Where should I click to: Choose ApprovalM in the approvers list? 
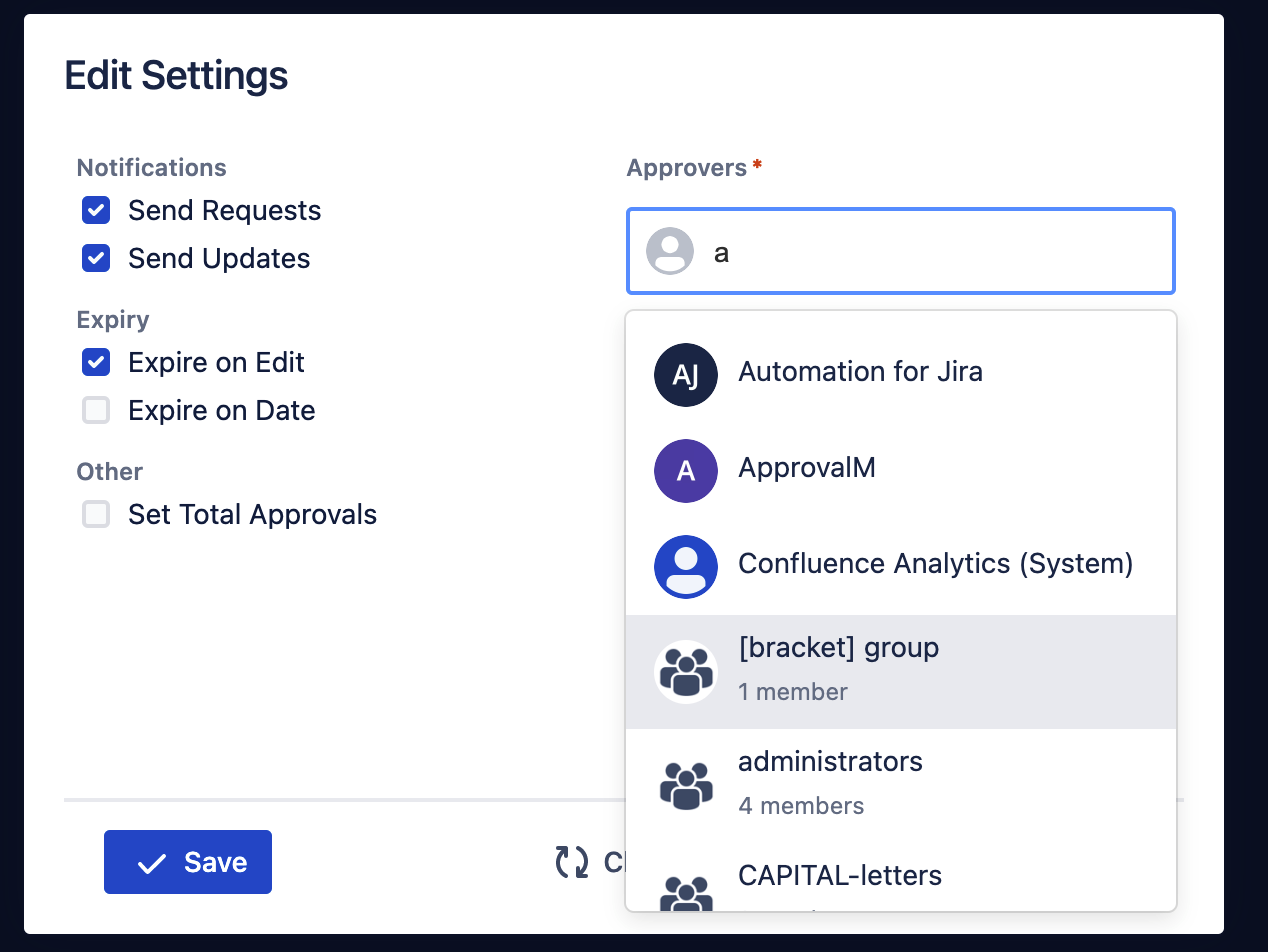(x=806, y=468)
